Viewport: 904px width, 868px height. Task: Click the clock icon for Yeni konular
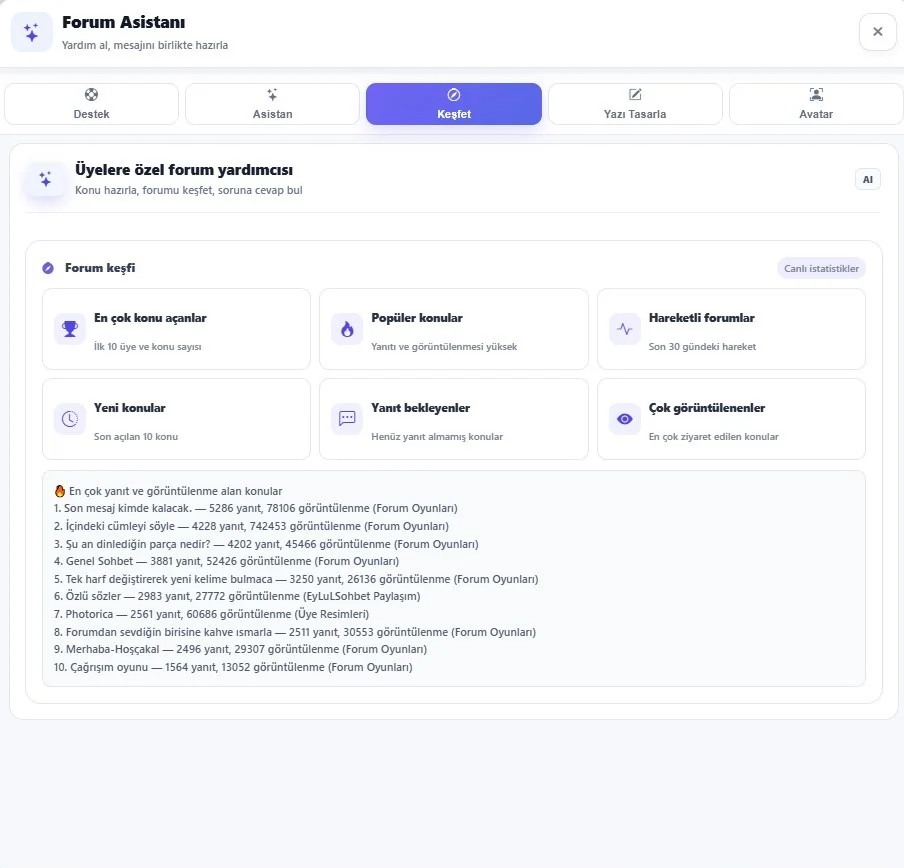pos(70,419)
